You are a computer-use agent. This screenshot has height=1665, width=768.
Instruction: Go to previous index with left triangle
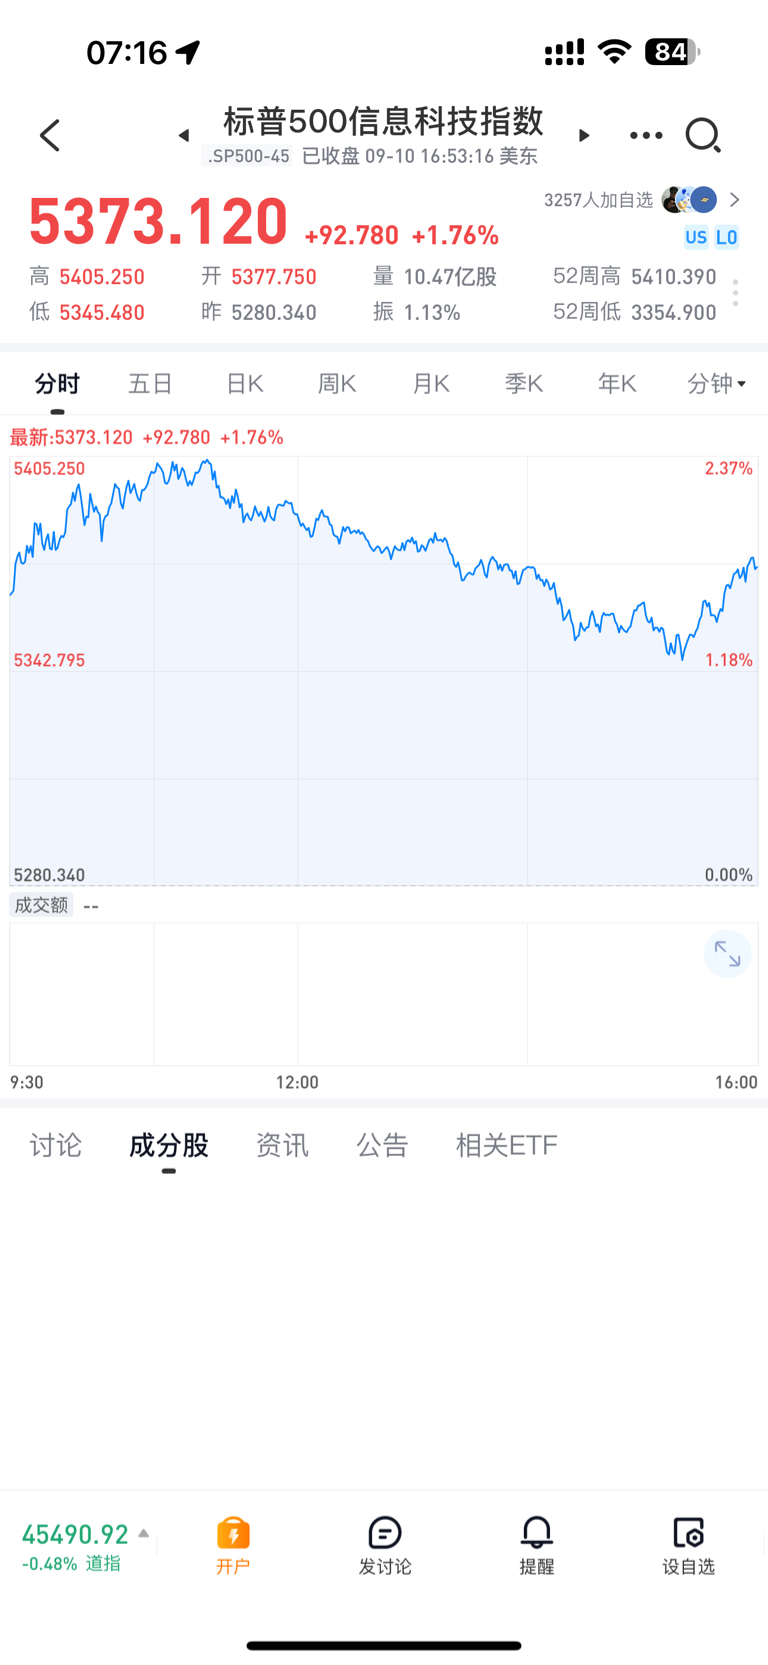pos(184,135)
